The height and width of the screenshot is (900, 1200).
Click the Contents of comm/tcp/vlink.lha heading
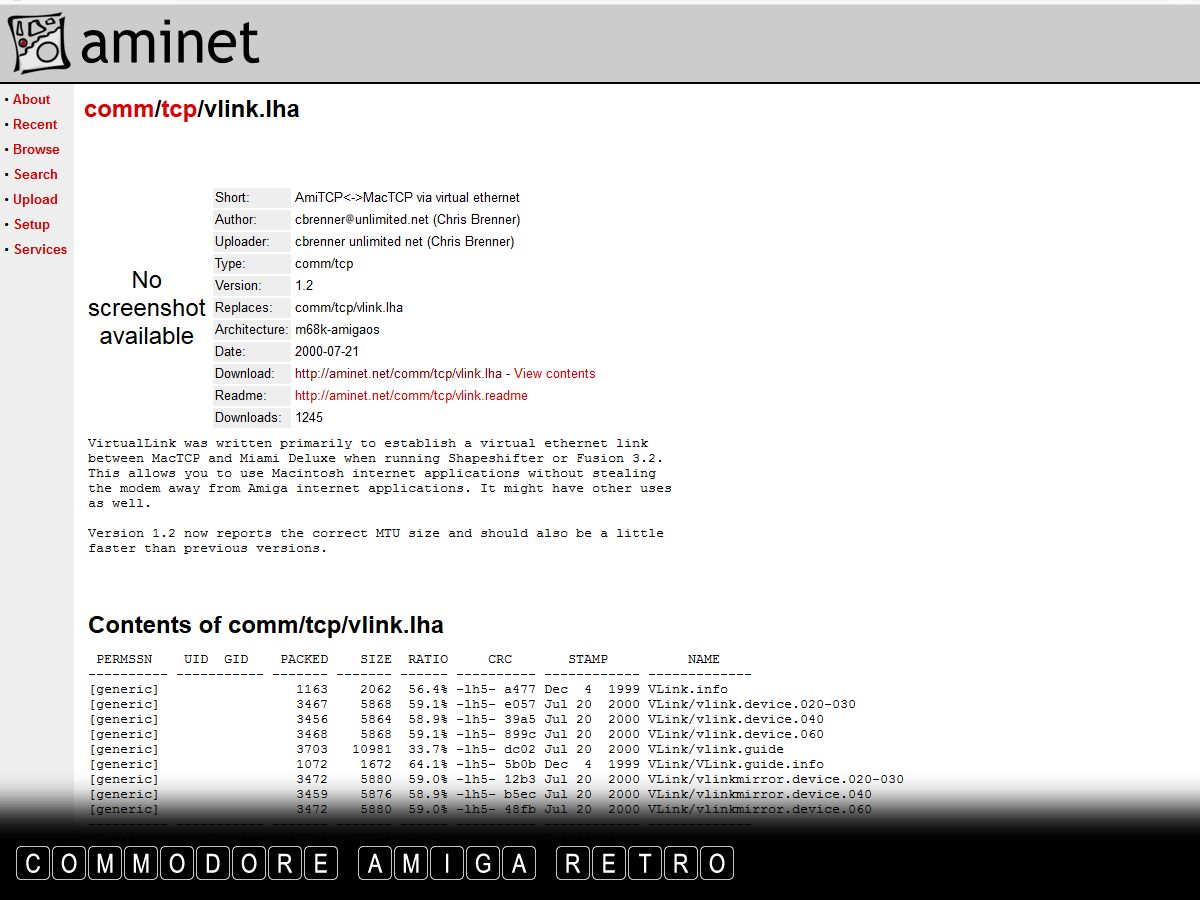(265, 625)
